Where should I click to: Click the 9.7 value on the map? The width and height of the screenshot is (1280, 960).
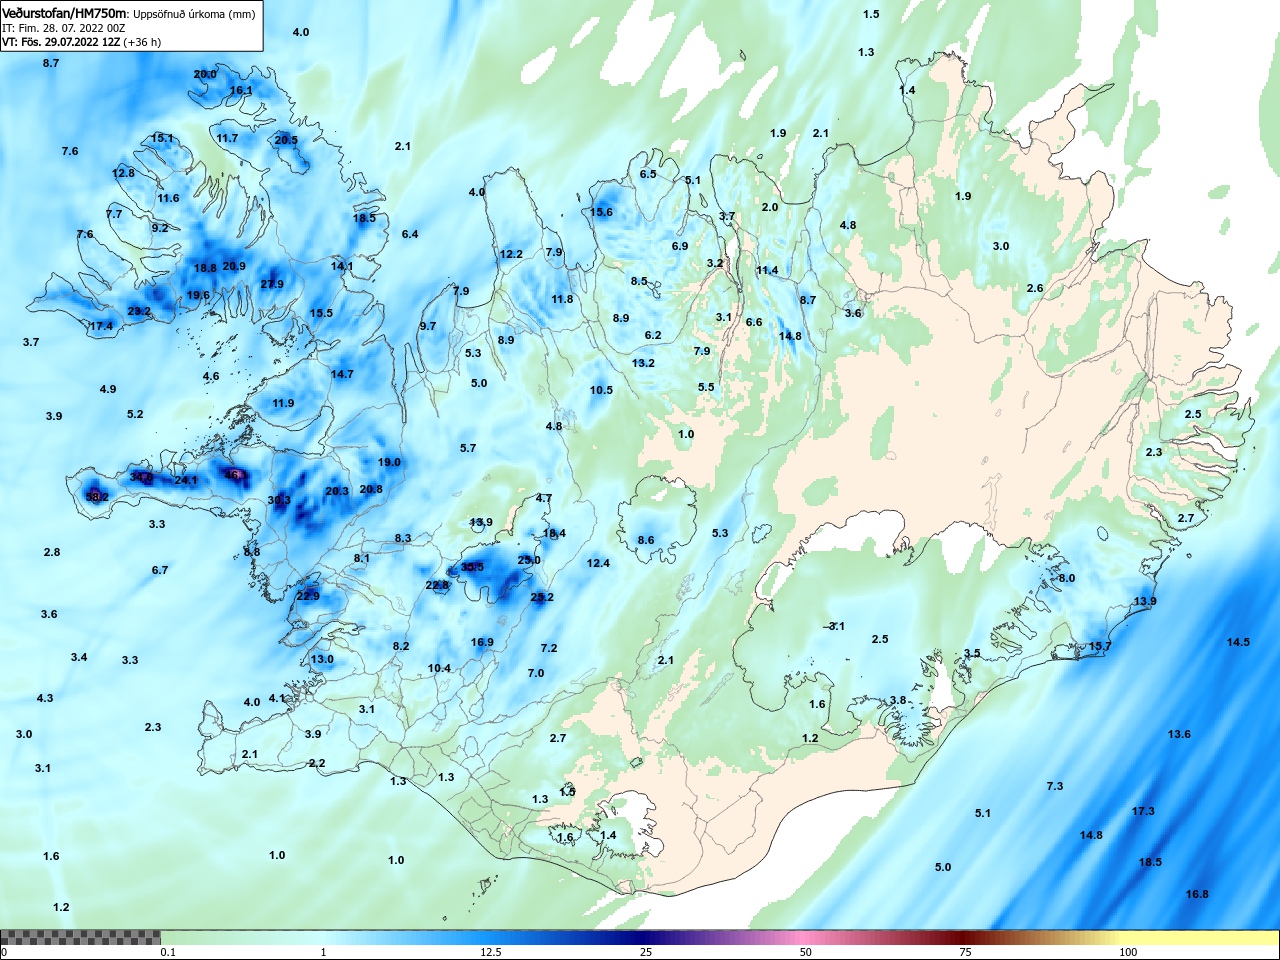[x=428, y=326]
